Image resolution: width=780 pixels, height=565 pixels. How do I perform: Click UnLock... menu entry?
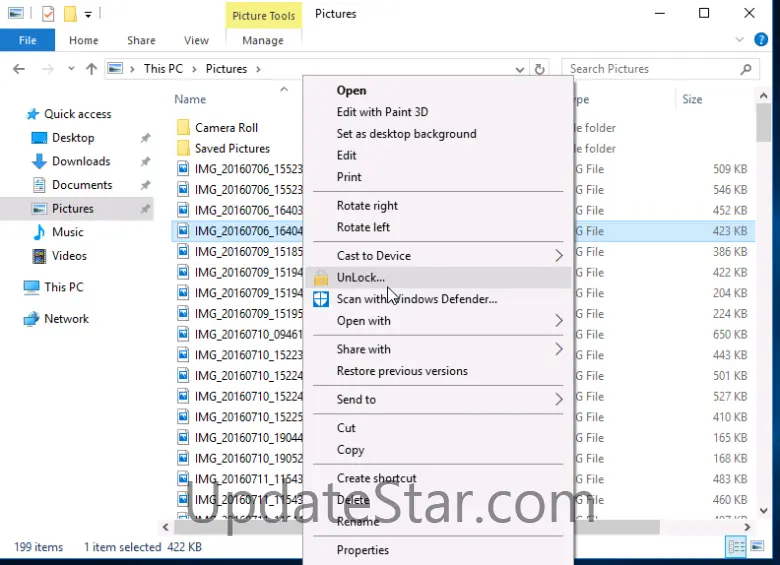click(x=438, y=278)
